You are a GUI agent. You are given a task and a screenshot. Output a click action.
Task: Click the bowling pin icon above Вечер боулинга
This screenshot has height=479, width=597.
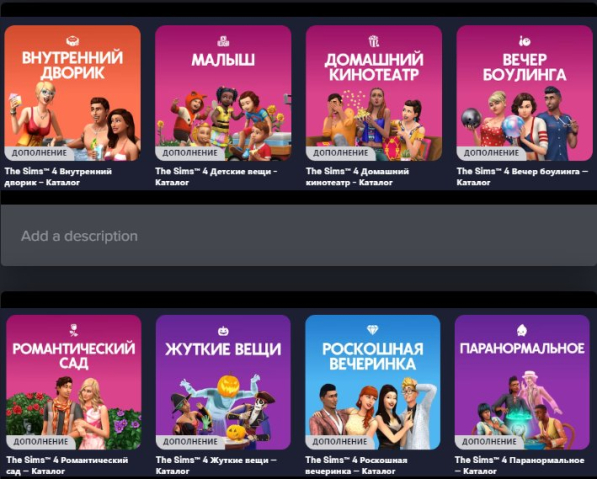(x=525, y=41)
